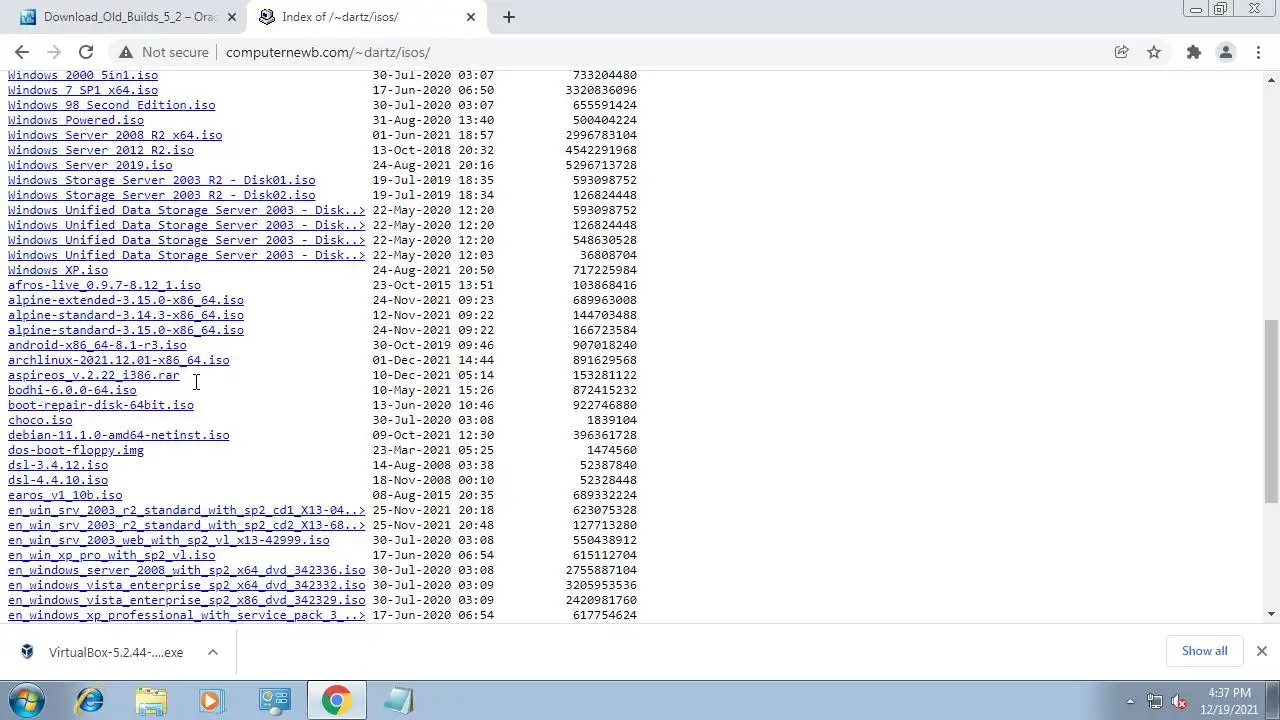
Task: Show hidden system tray icons
Action: [x=1130, y=701]
